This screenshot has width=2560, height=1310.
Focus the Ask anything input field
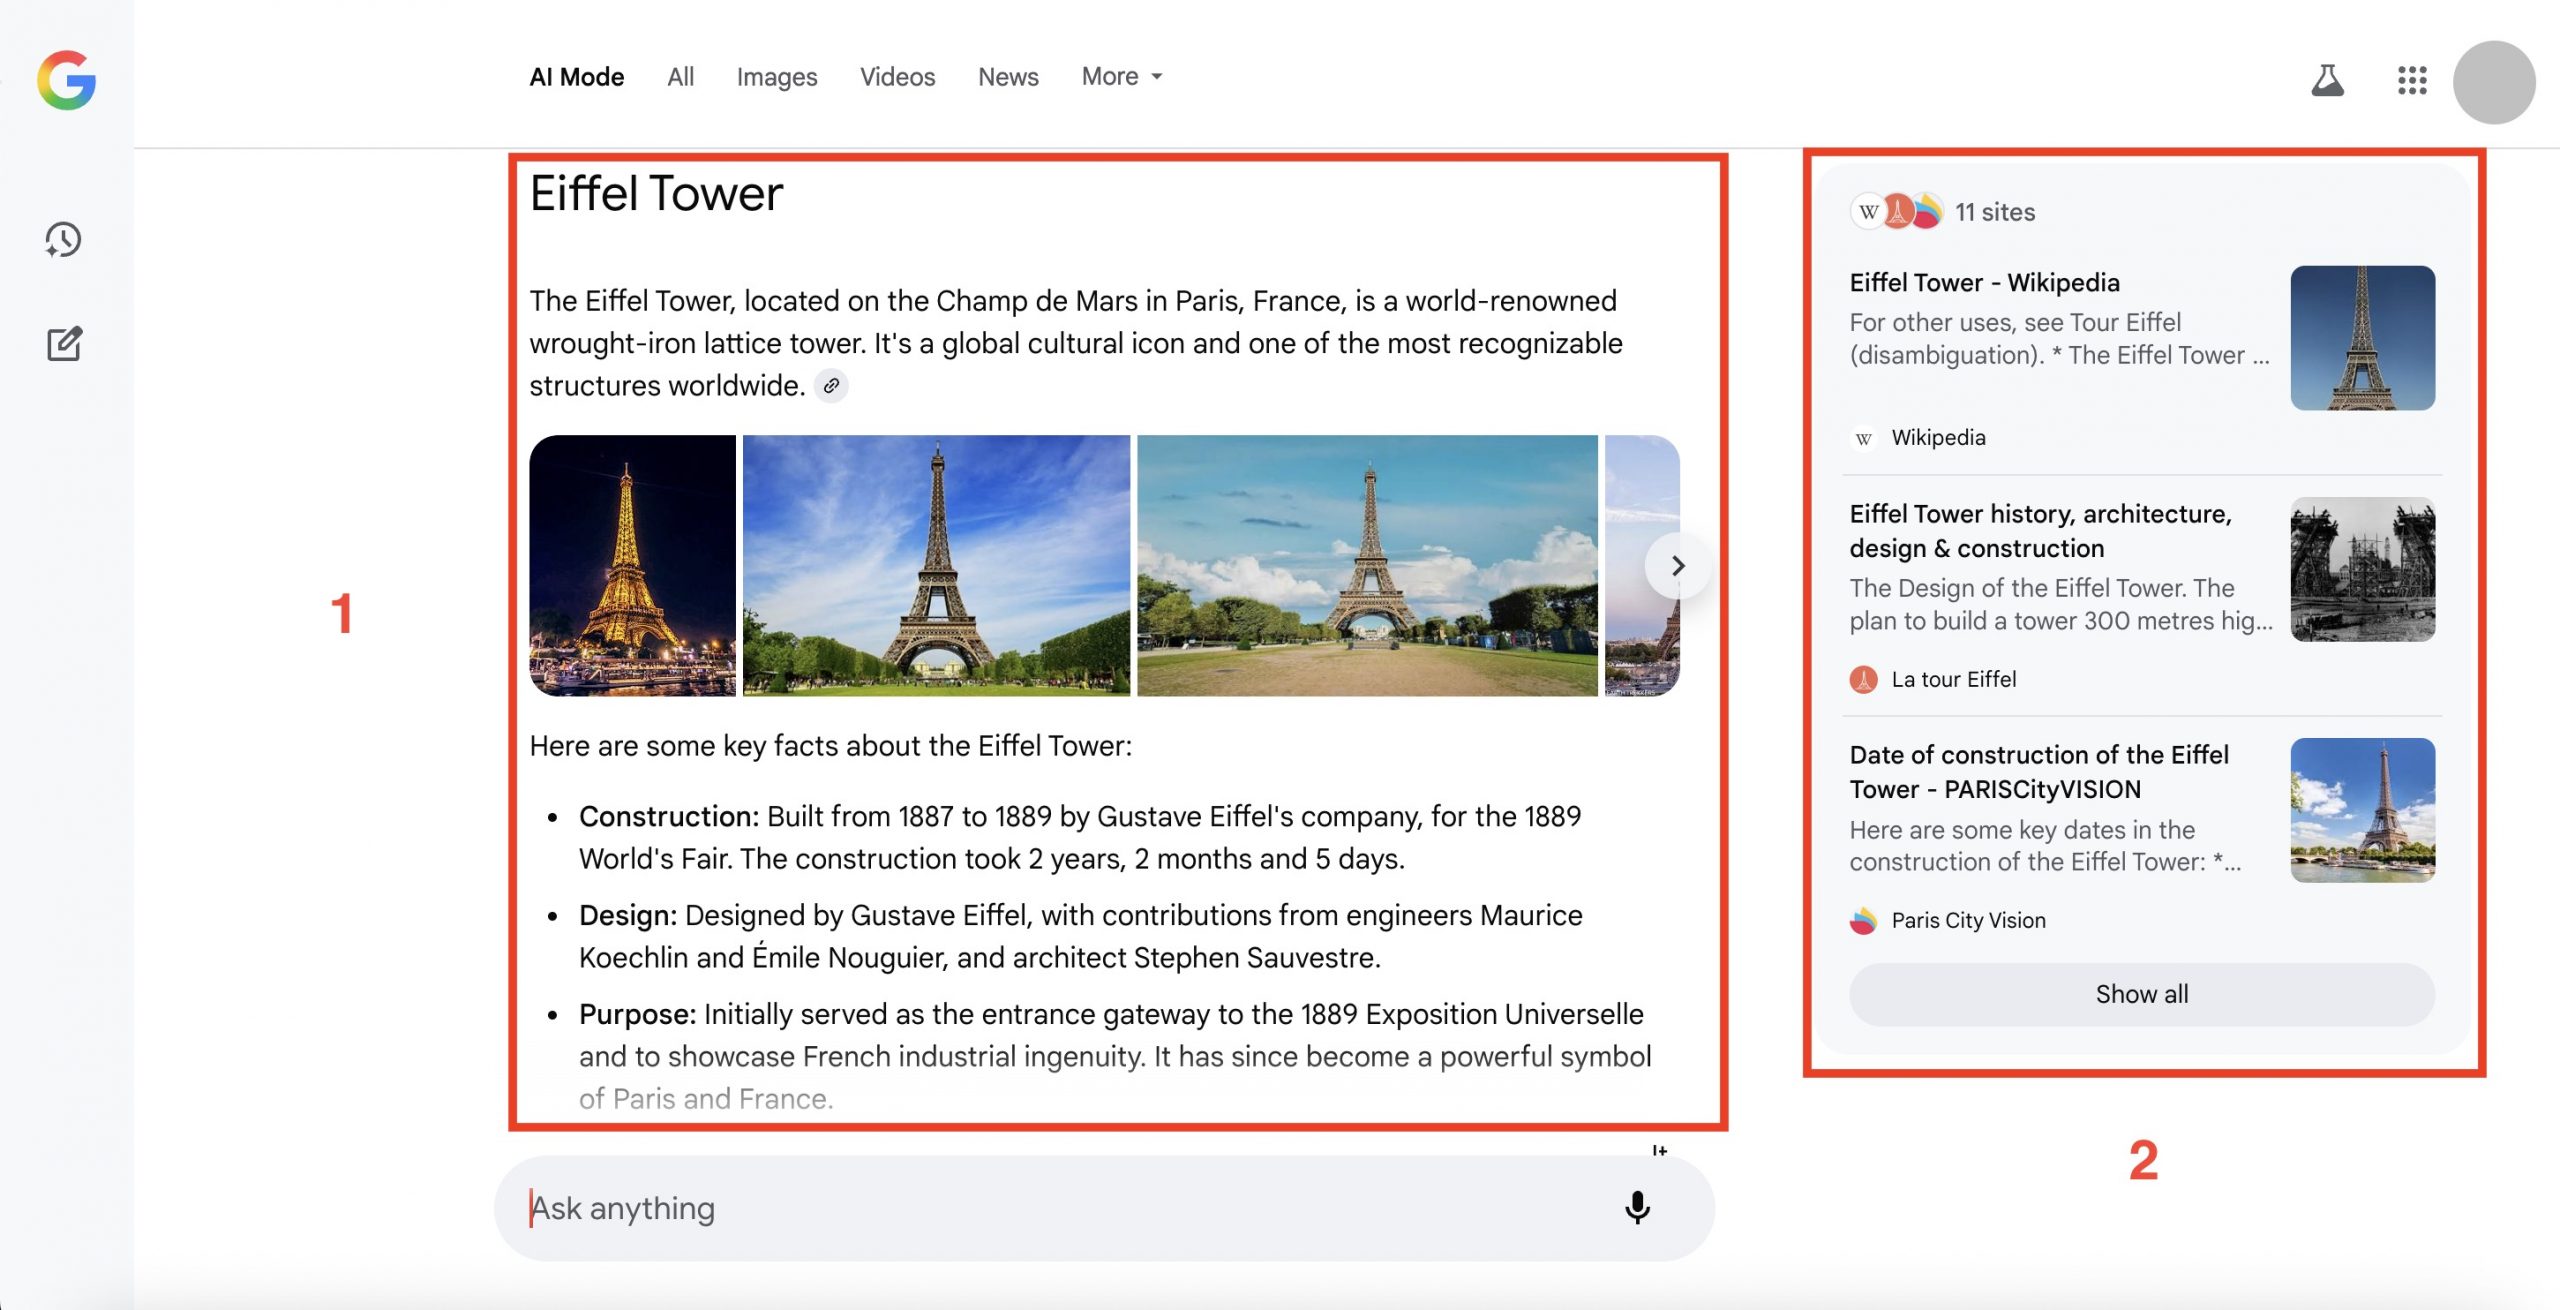coord(1104,1208)
